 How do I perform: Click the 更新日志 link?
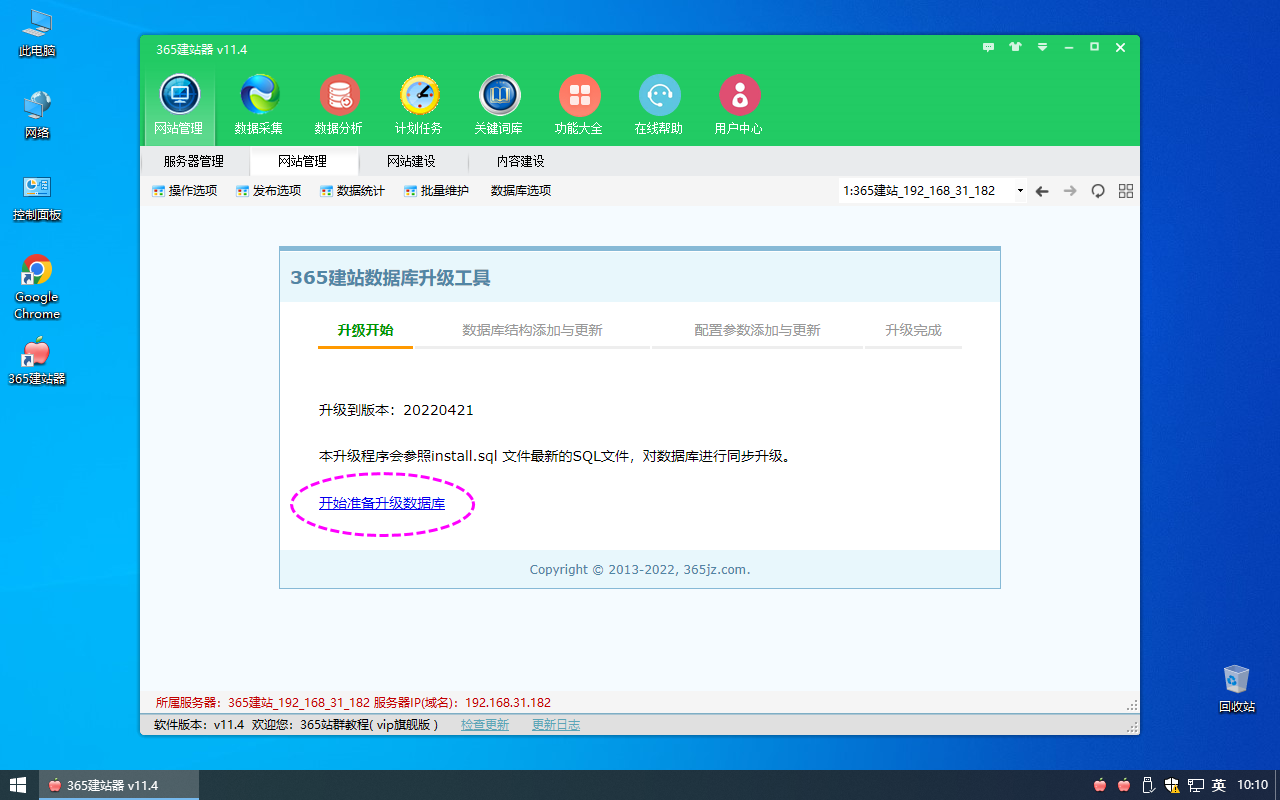pos(556,725)
